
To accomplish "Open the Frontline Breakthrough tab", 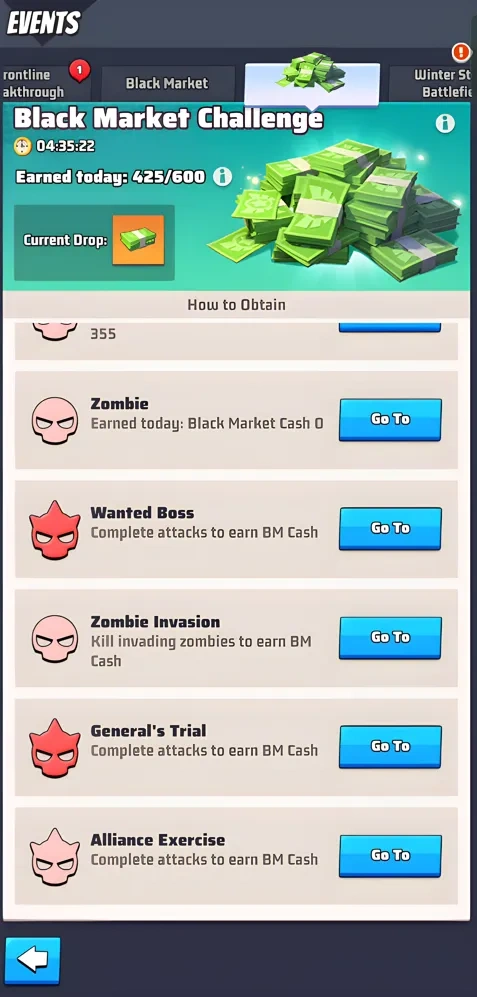I will coord(45,83).
